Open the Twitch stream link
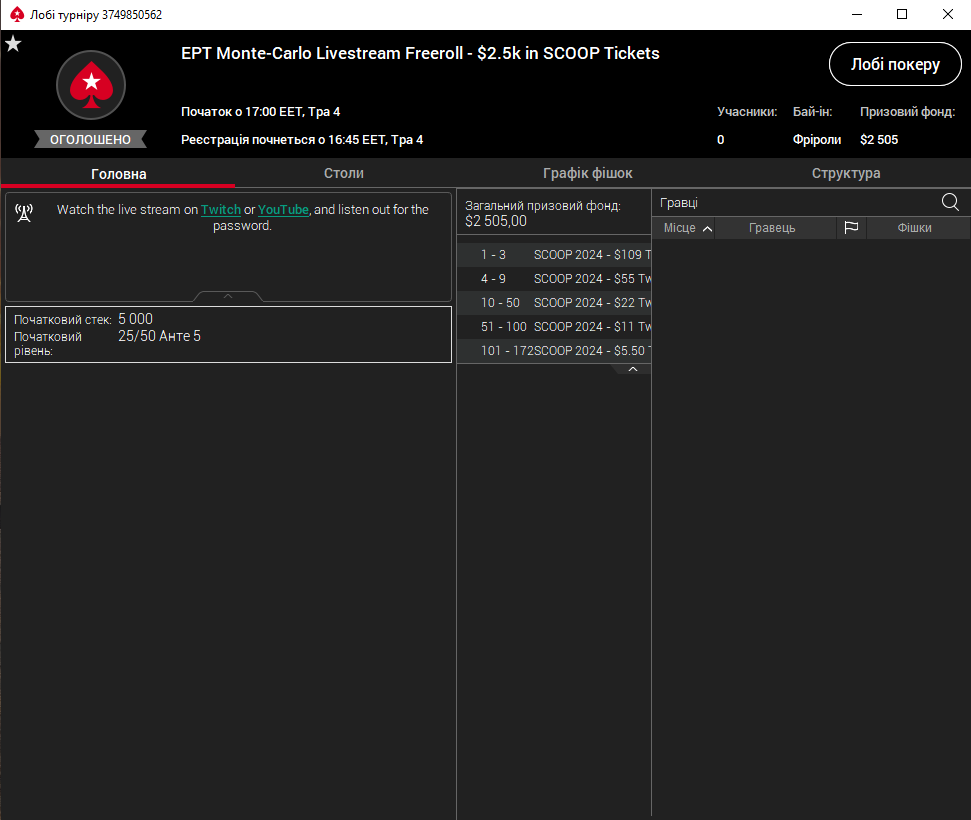The image size is (971, 820). click(220, 209)
